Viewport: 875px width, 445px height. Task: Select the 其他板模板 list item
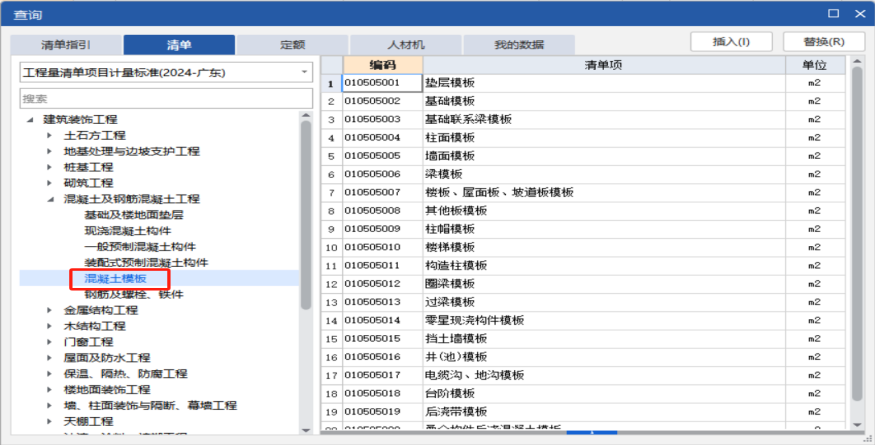click(456, 210)
